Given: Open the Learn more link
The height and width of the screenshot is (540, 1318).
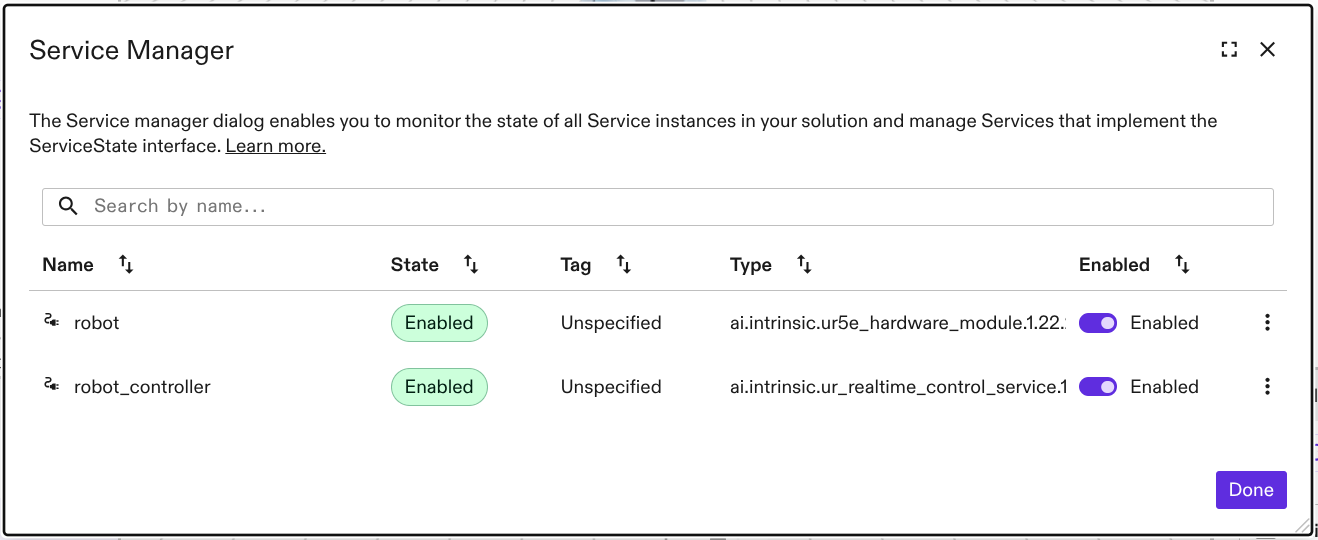Looking at the screenshot, I should pos(276,146).
